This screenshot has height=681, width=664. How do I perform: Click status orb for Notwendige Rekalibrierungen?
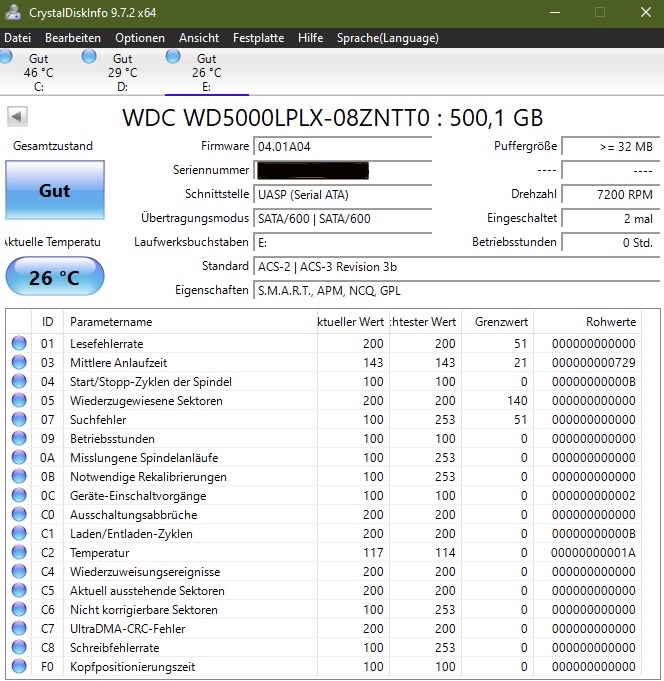coord(19,476)
